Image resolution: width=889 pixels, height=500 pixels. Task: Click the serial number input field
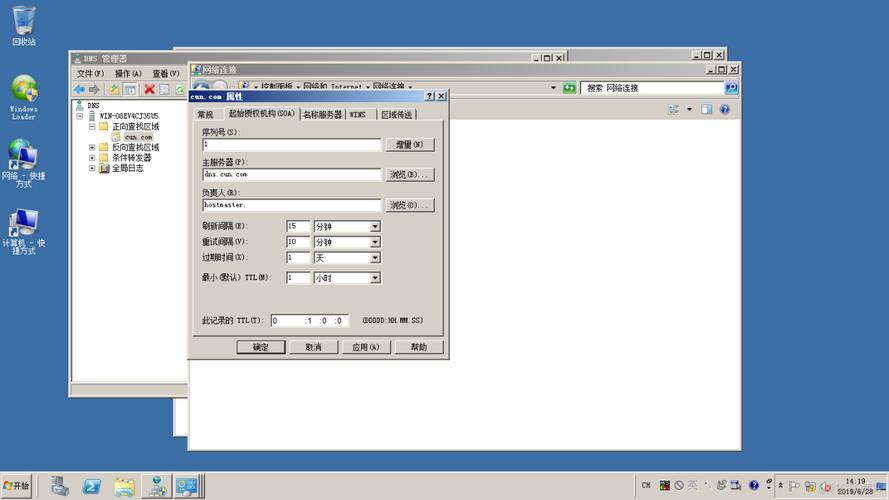[291, 145]
